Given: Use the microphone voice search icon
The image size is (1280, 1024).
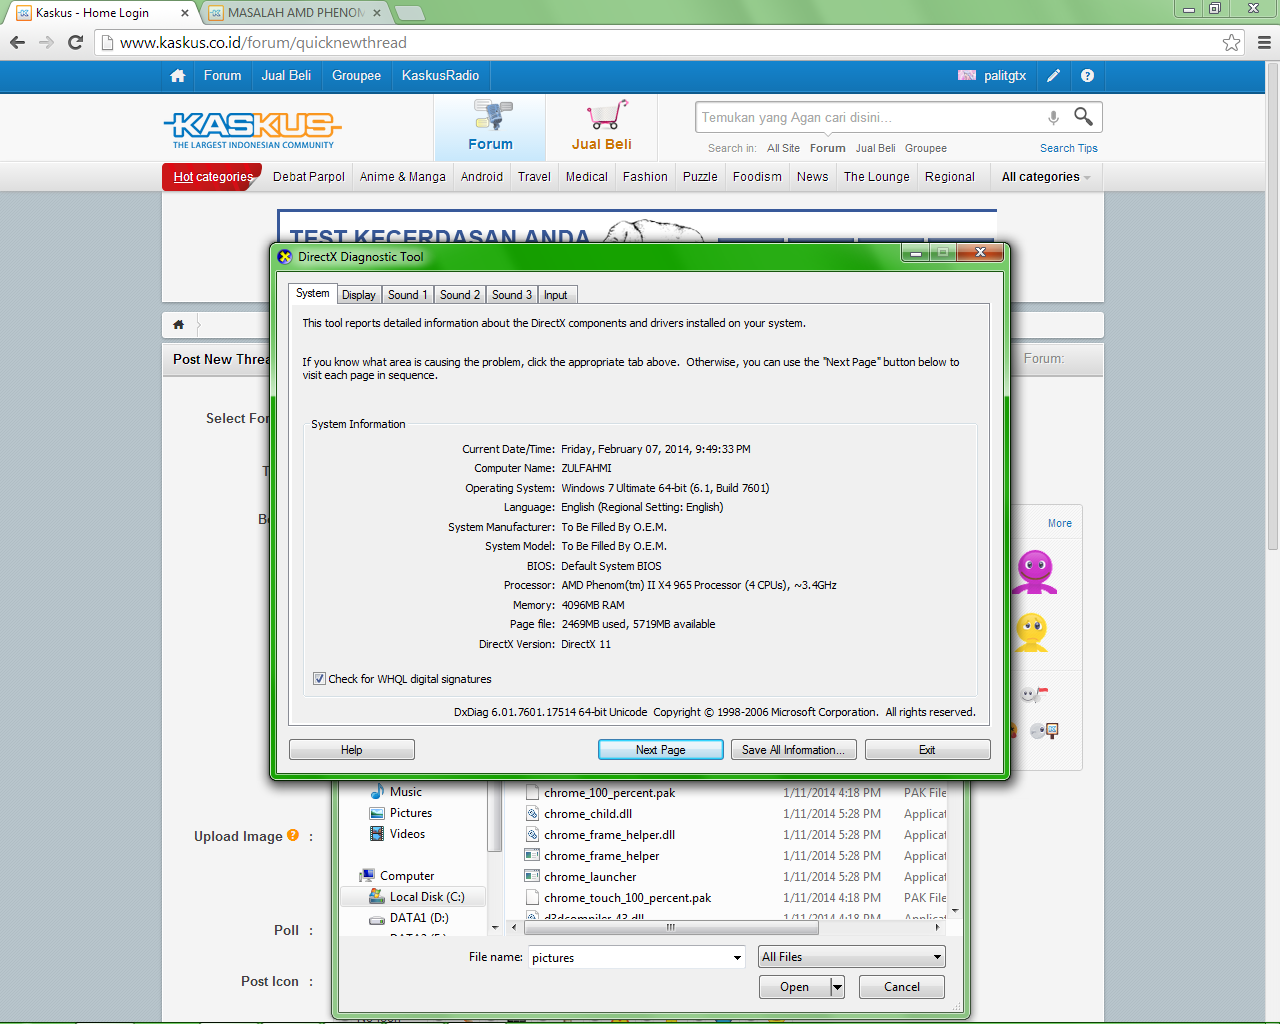Looking at the screenshot, I should coord(1053,117).
